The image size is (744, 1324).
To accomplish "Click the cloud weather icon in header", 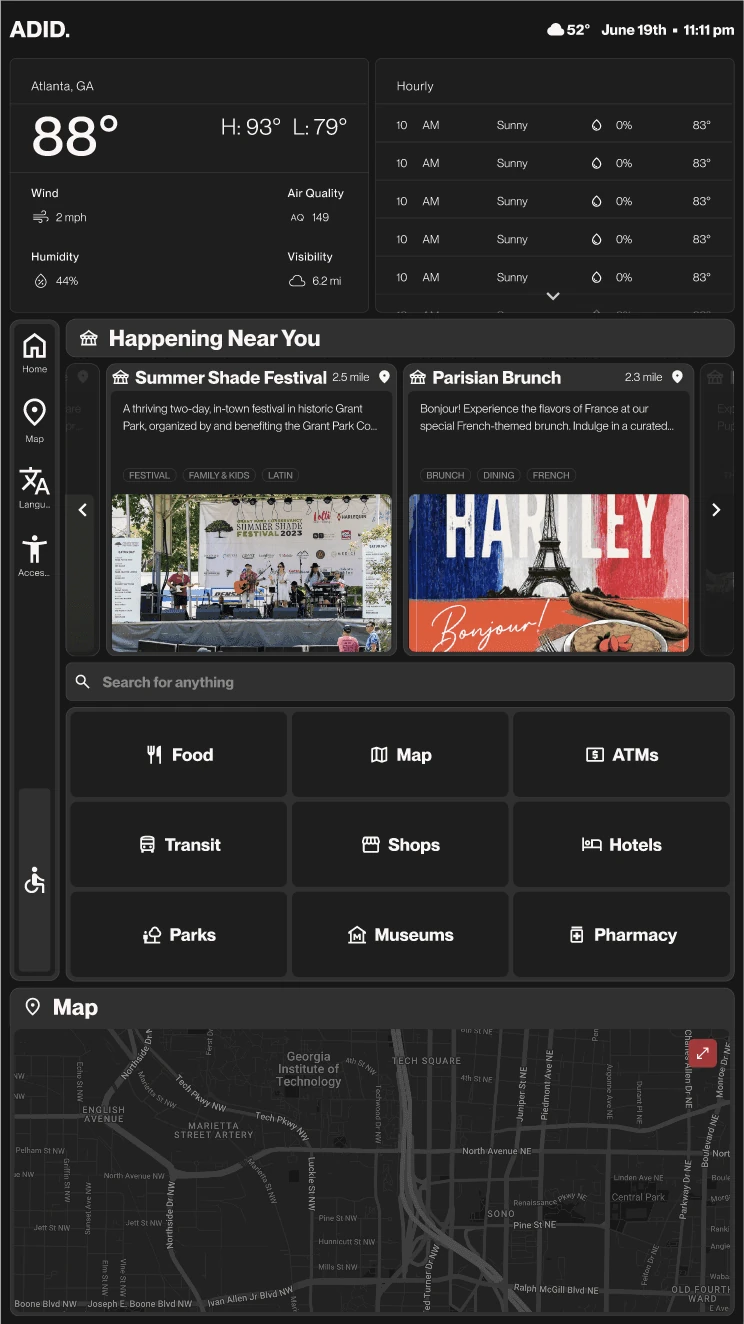I will point(555,30).
